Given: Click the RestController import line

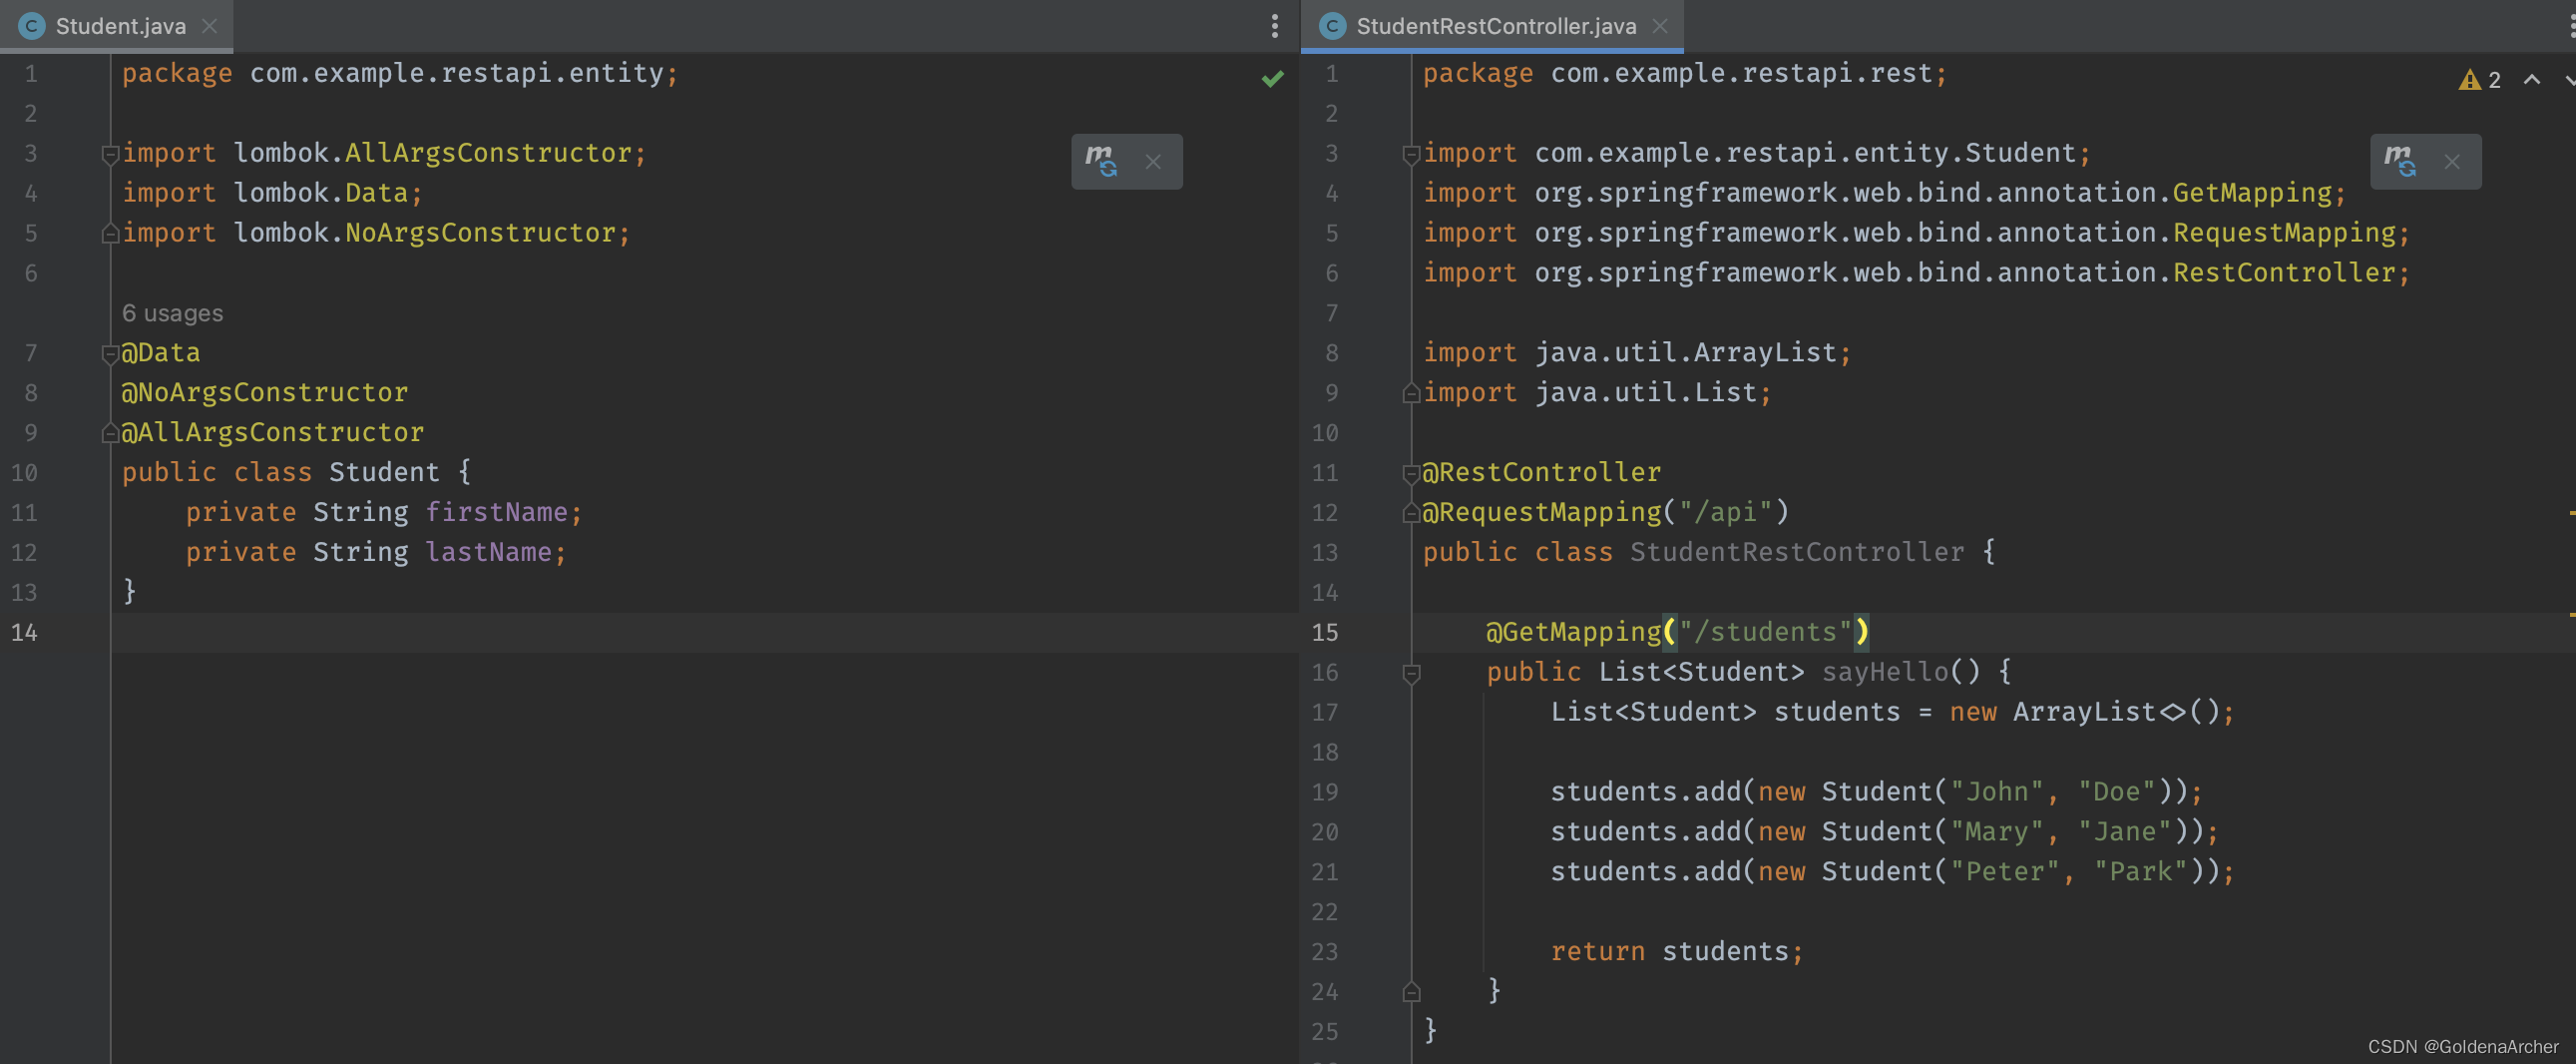Looking at the screenshot, I should (1916, 273).
